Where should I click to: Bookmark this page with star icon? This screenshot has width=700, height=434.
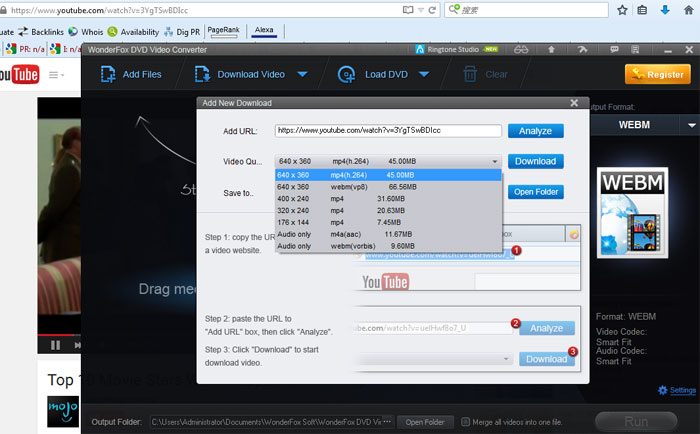[622, 10]
